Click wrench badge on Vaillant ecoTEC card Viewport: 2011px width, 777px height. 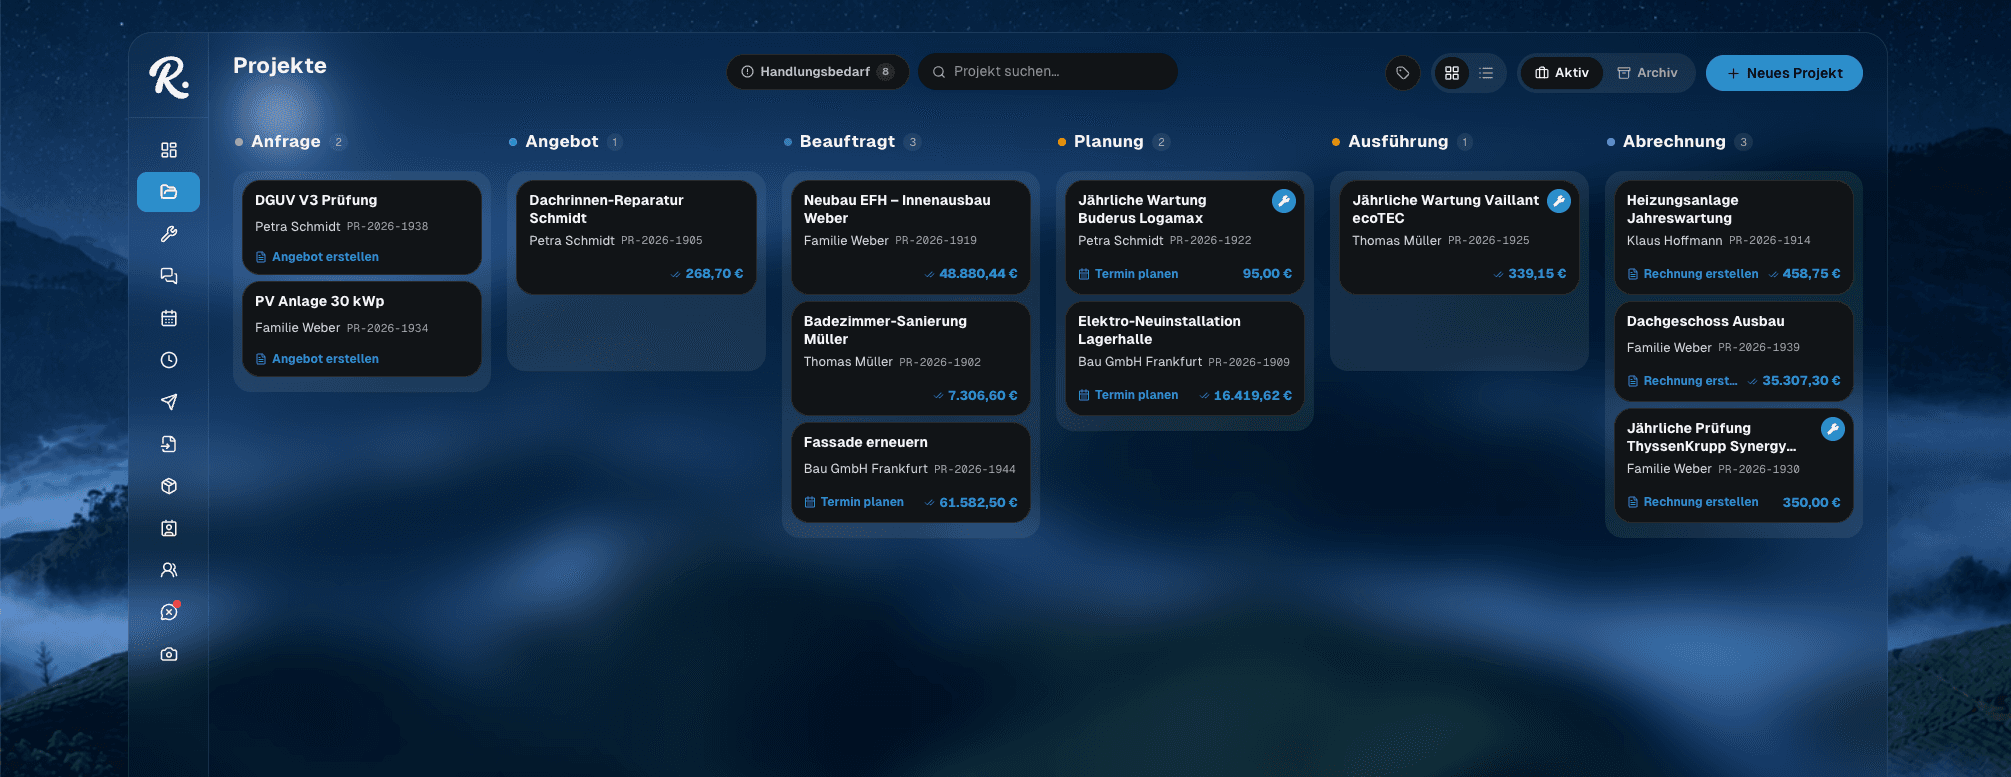click(x=1558, y=201)
